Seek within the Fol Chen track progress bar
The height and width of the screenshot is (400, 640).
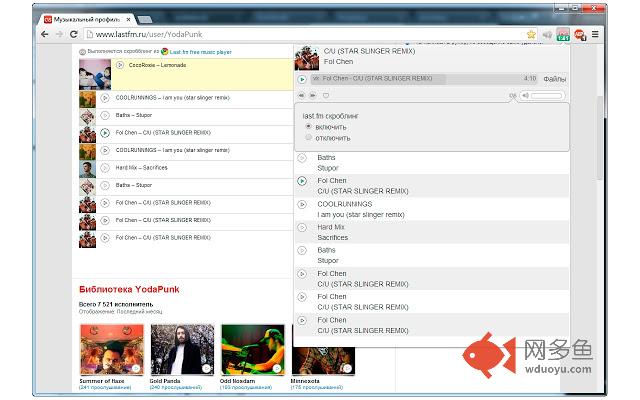click(x=424, y=79)
